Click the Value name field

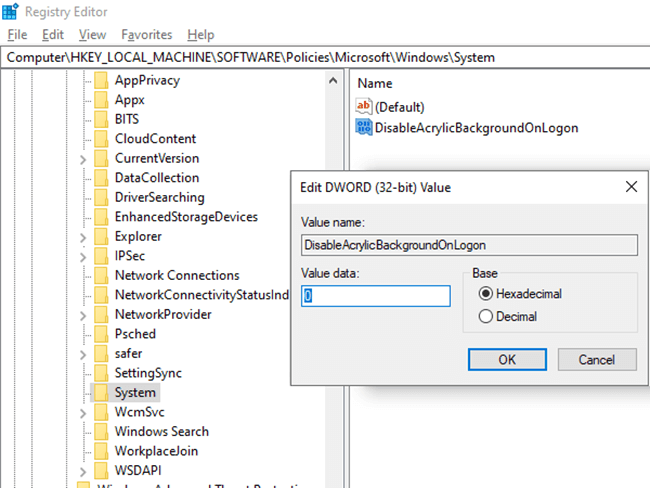click(x=469, y=245)
